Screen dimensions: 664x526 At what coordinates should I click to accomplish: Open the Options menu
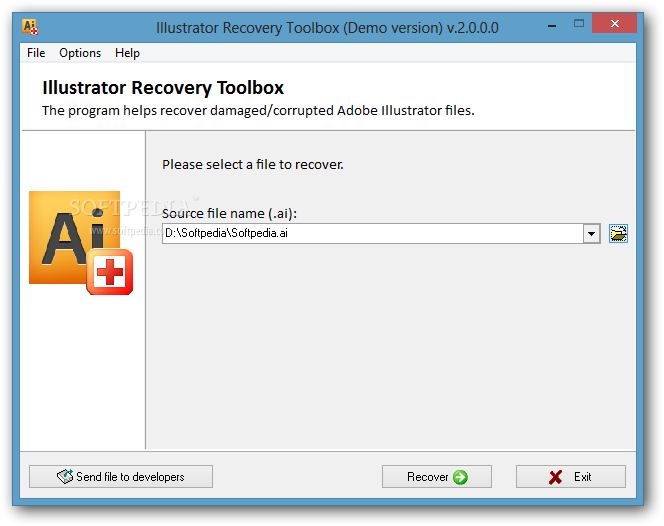[x=80, y=53]
